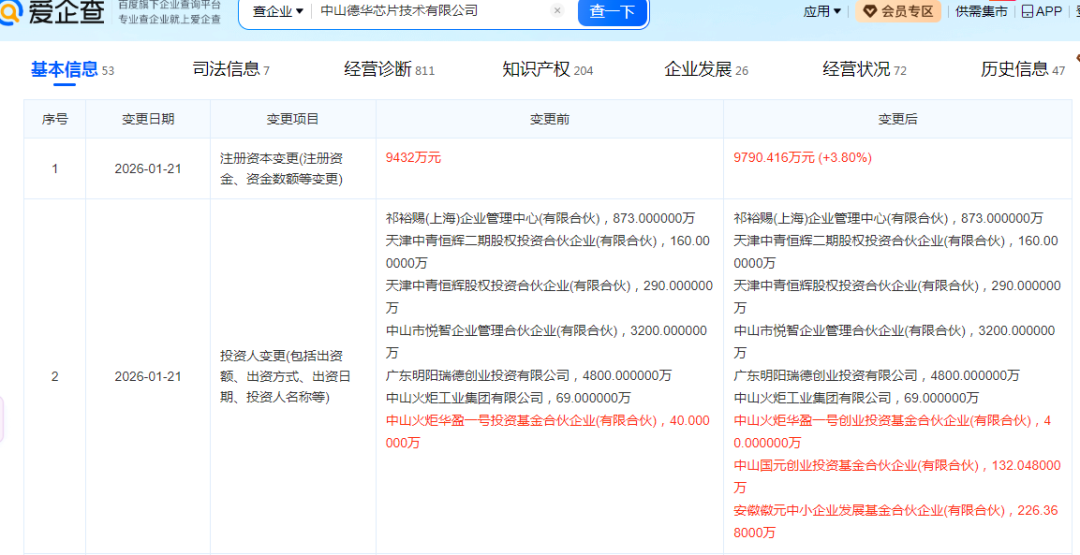The height and width of the screenshot is (555, 1080).
Task: View the 经营状况 tab
Action: (x=856, y=69)
